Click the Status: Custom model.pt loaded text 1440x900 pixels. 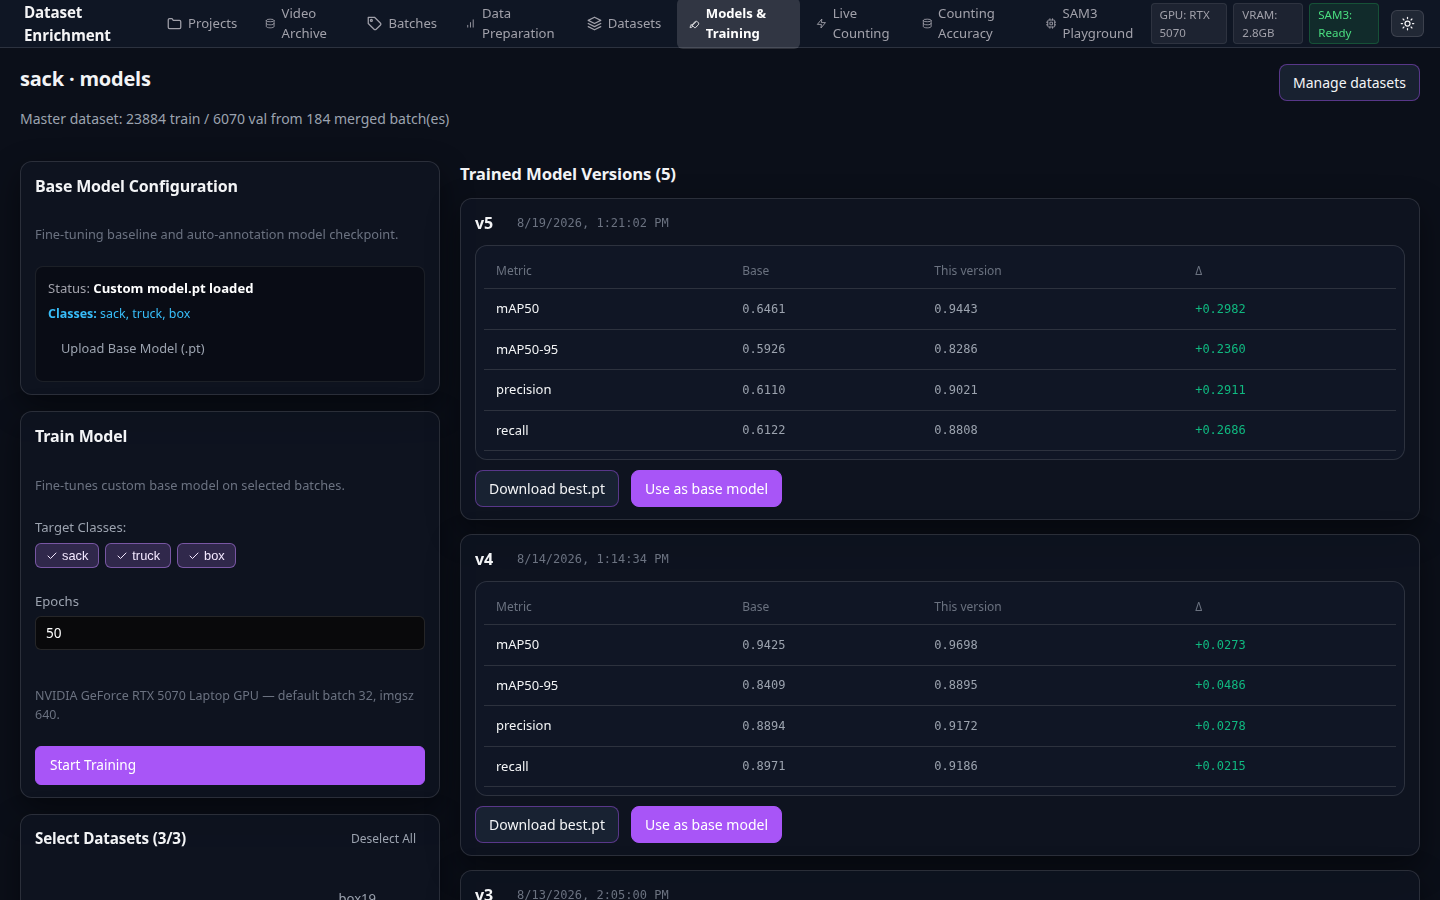pyautogui.click(x=151, y=288)
